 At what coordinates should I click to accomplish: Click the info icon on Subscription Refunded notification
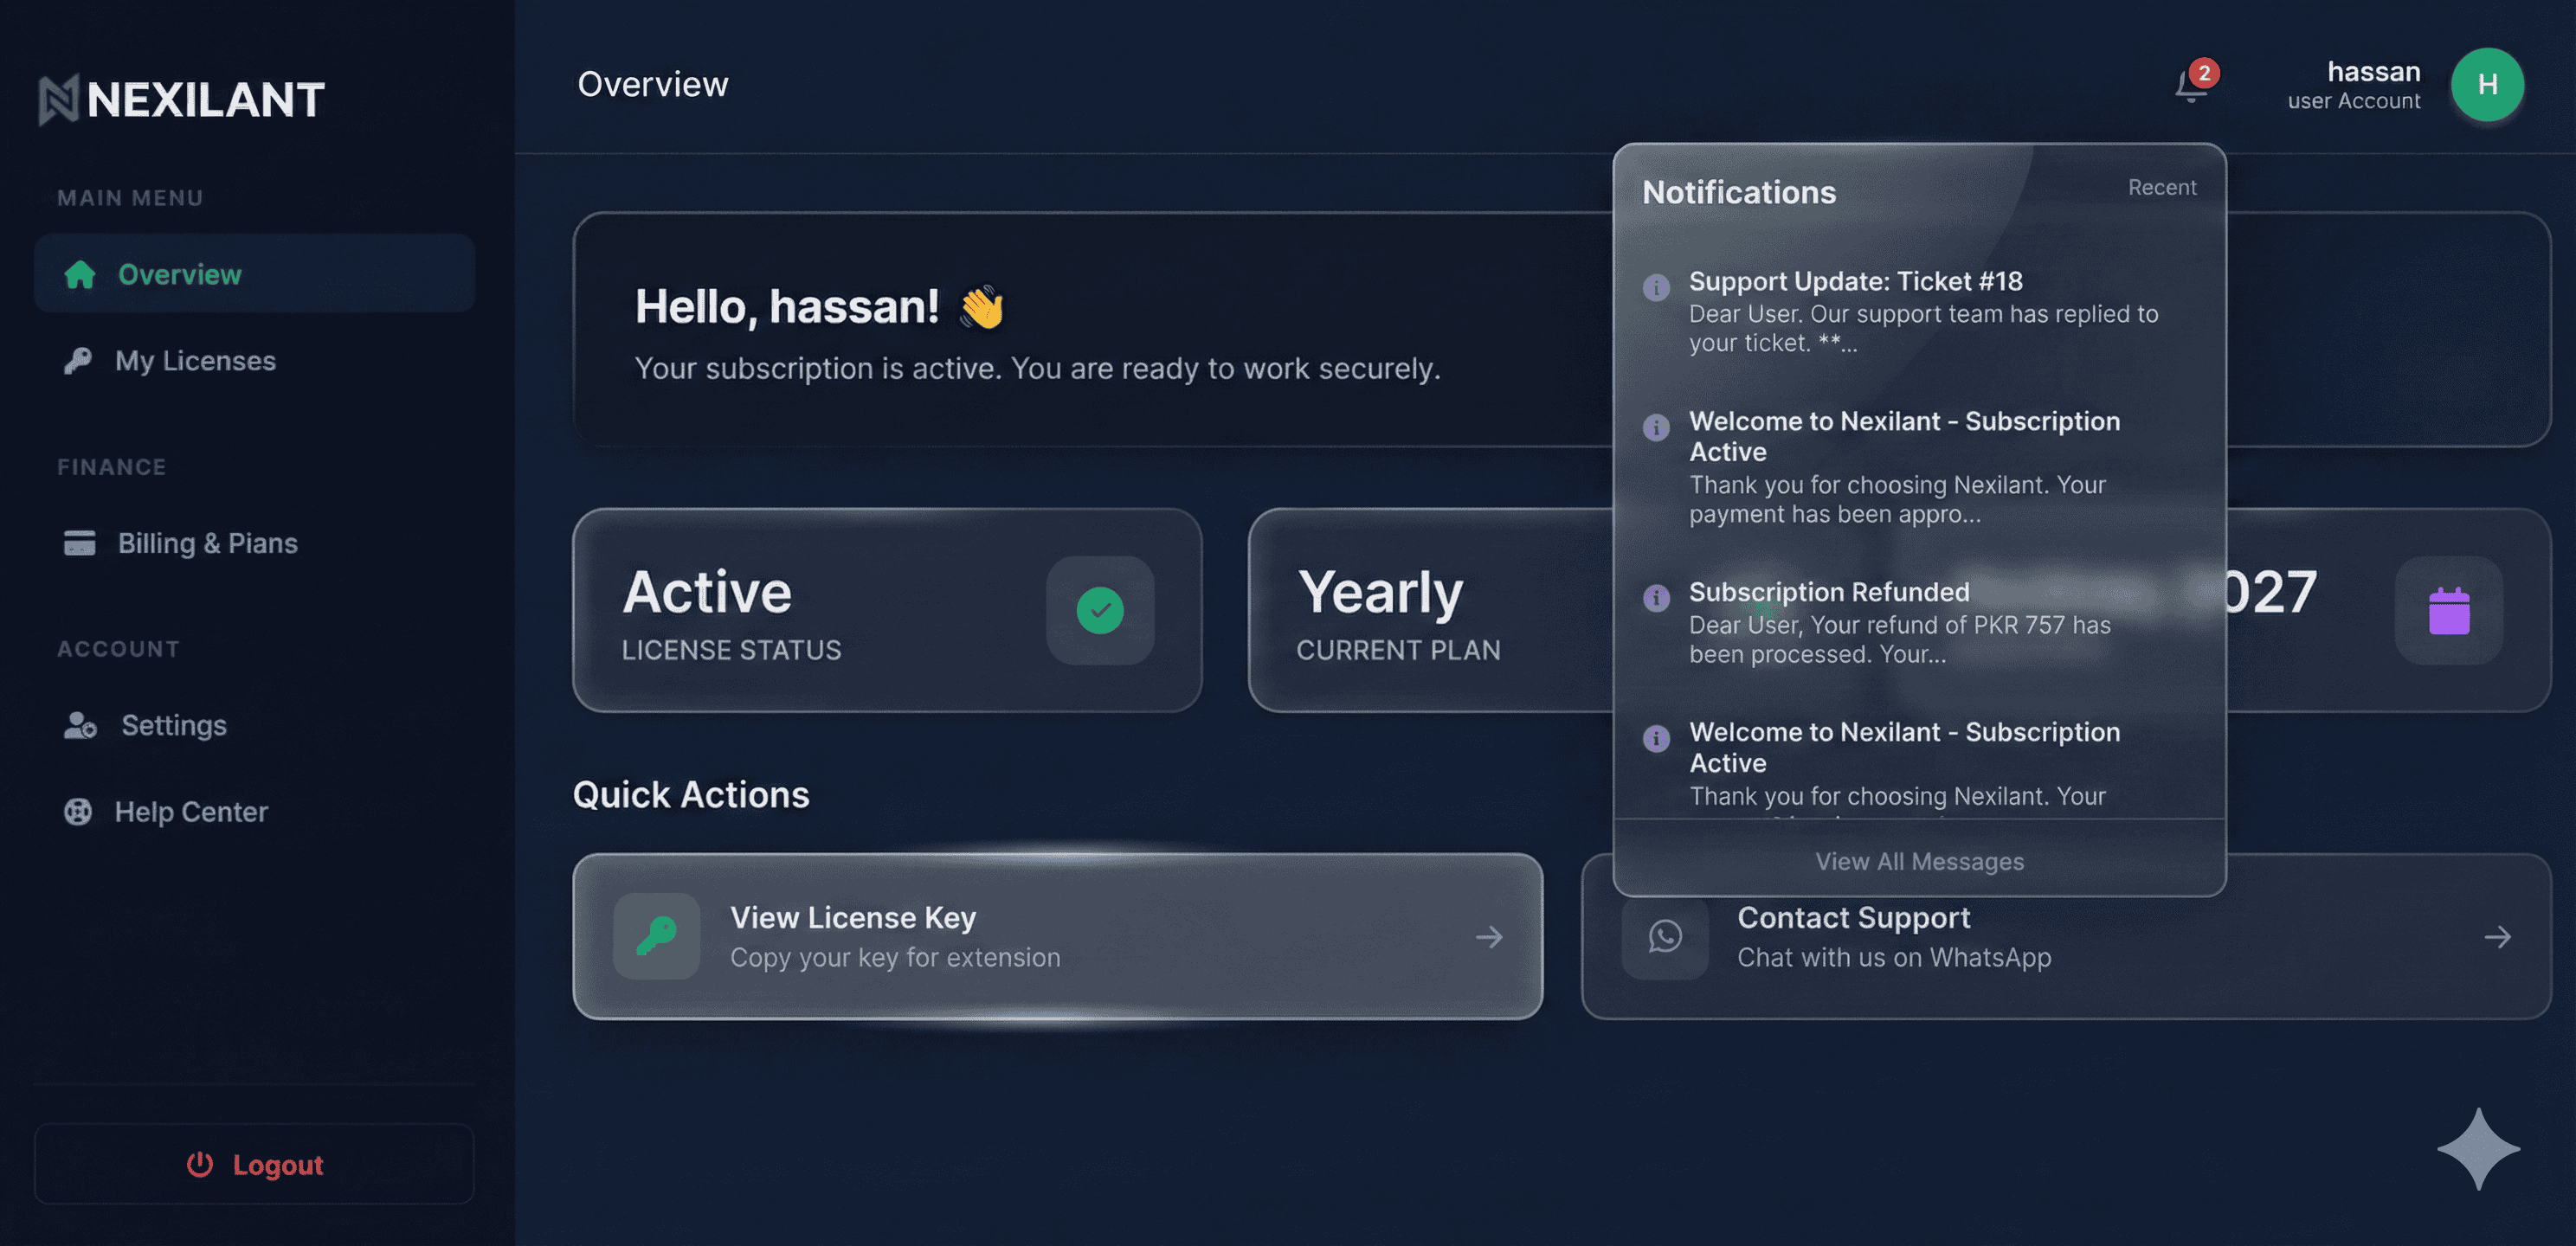1657,598
